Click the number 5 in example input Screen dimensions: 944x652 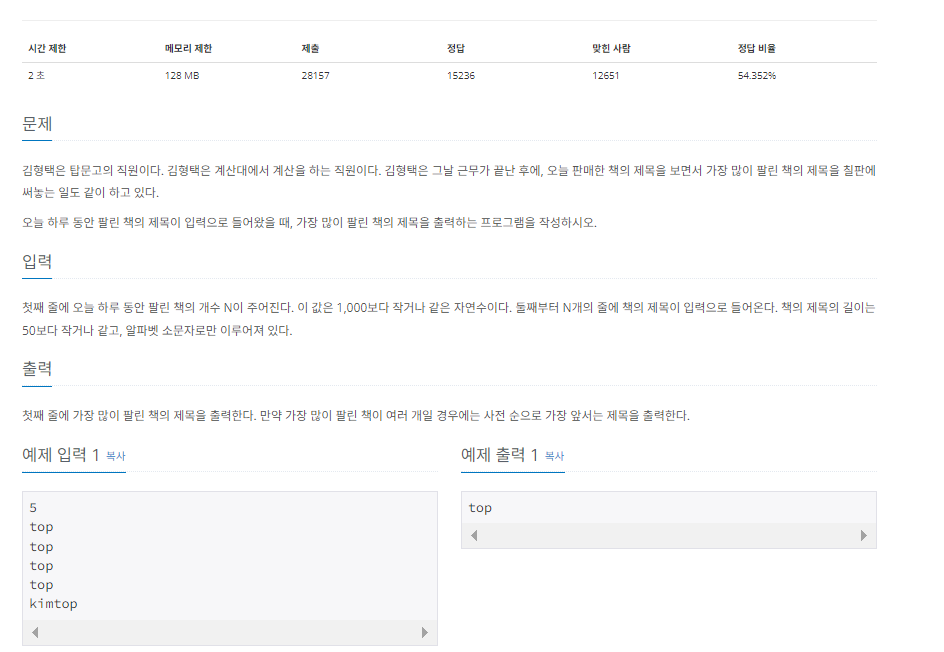[33, 508]
